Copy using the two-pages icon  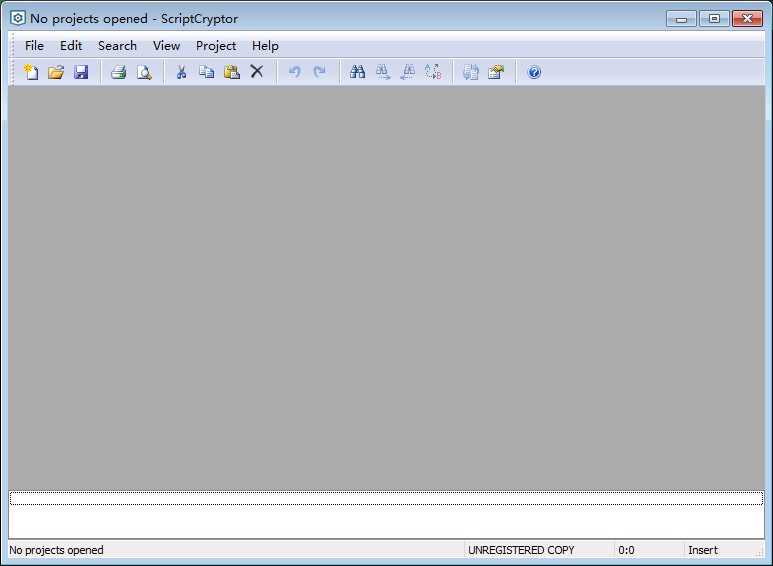pos(206,72)
